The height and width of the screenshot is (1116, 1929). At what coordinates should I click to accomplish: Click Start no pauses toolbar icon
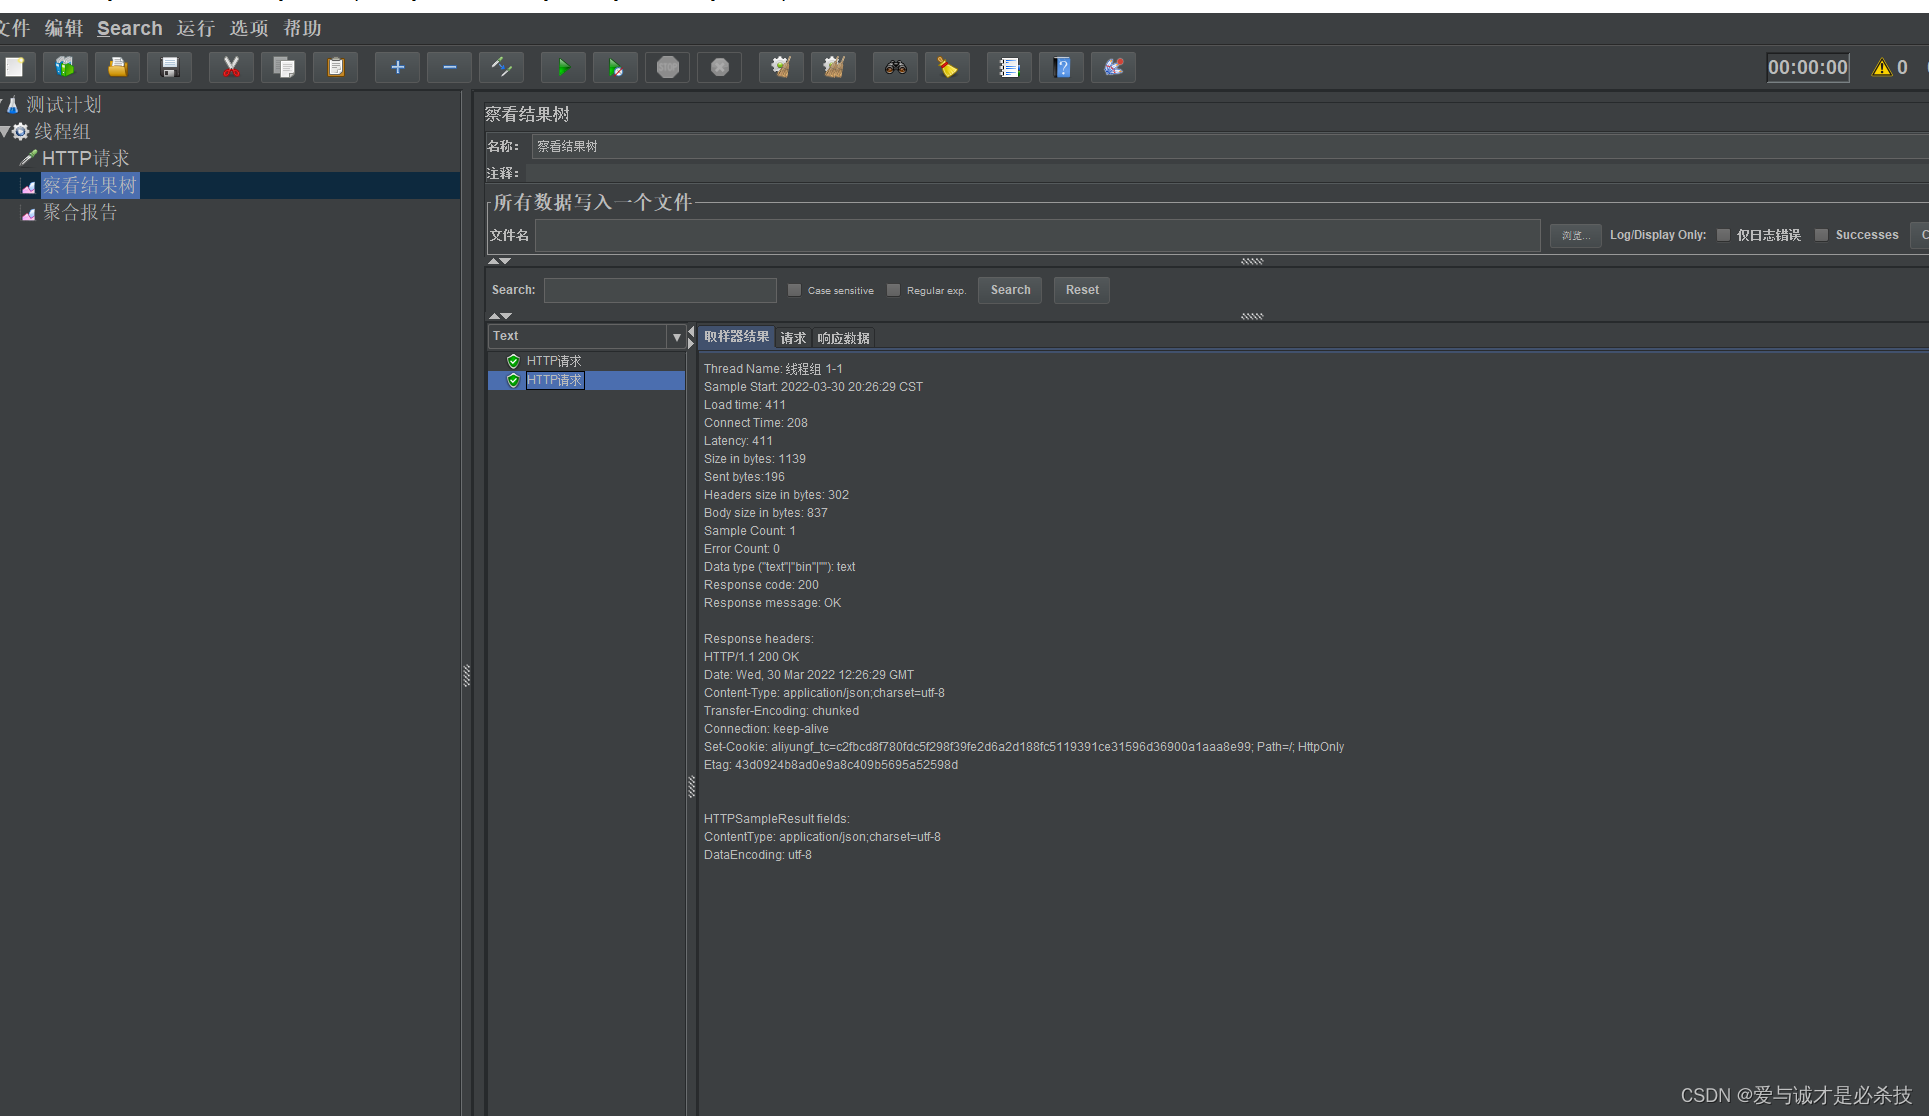coord(615,68)
